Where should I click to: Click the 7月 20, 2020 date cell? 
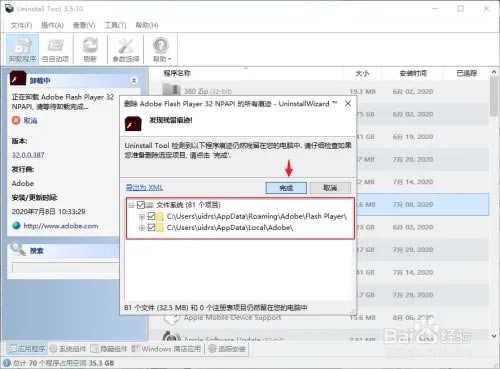[x=413, y=159]
